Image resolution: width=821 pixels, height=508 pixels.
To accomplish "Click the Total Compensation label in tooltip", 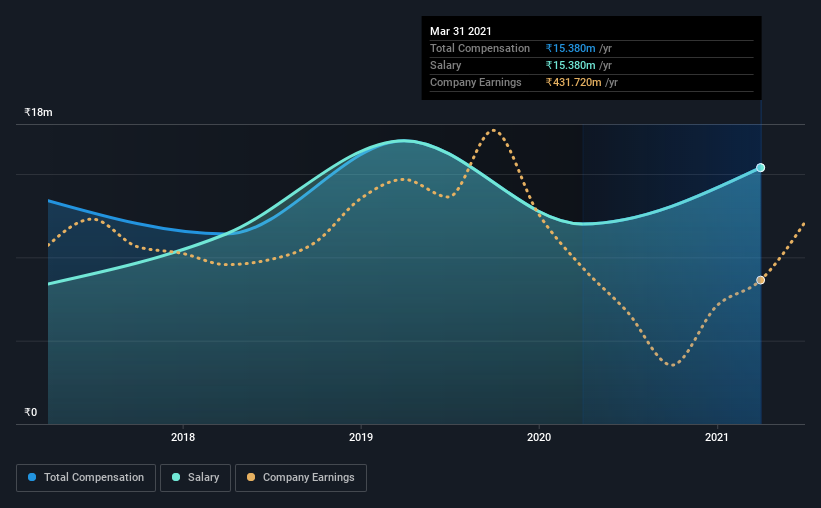I will [480, 48].
